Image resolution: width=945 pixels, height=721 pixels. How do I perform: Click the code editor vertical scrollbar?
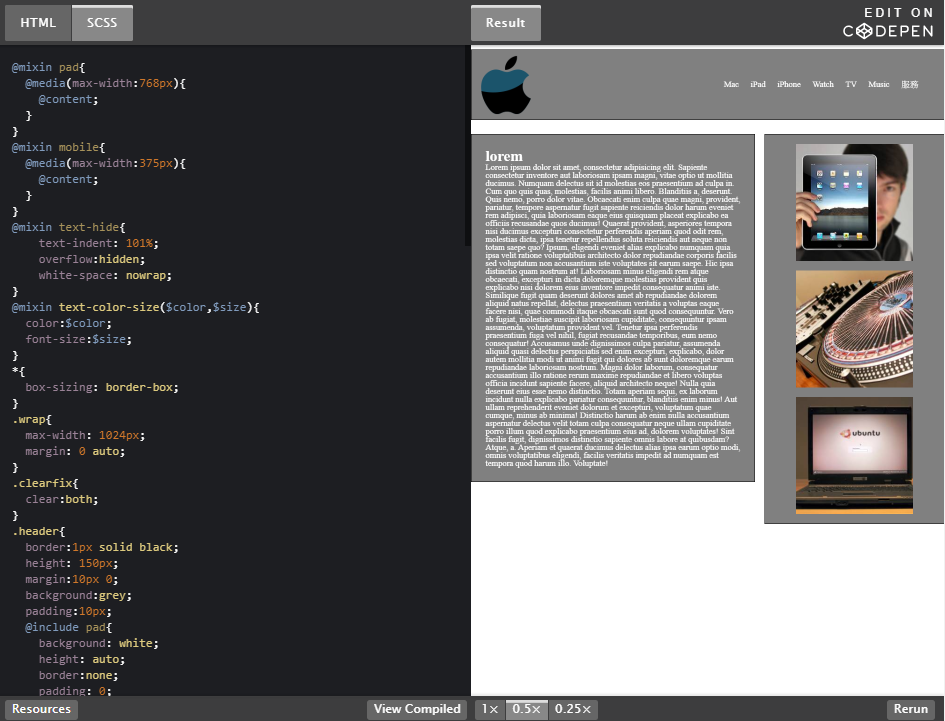[x=467, y=148]
